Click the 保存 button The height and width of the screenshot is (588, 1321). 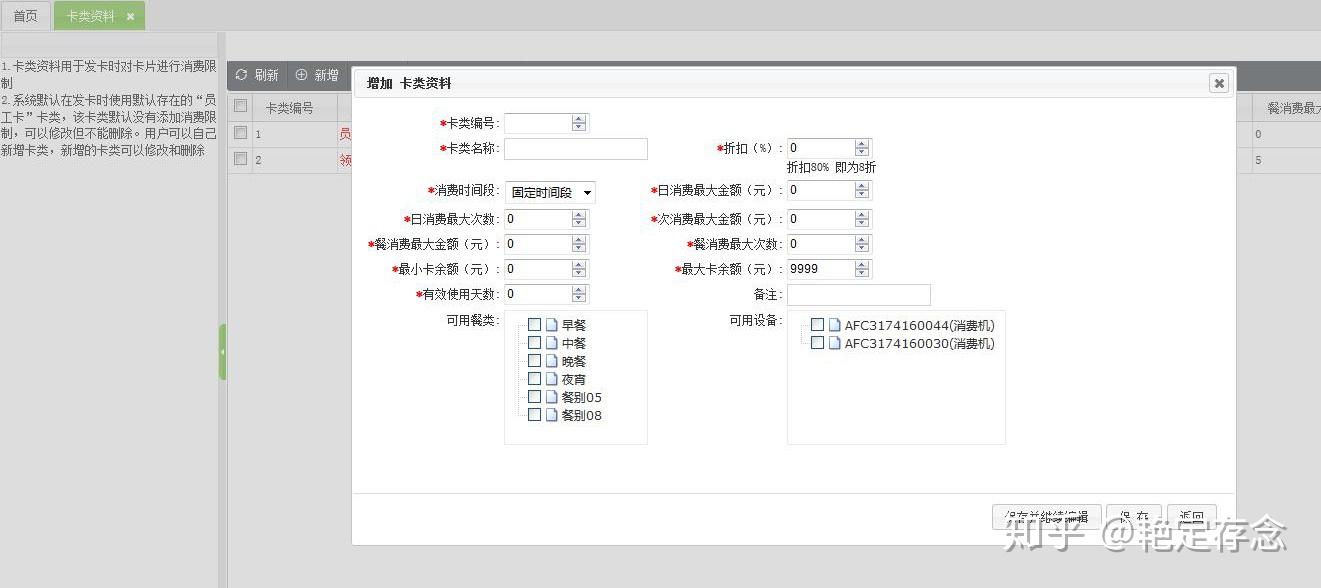(1133, 517)
